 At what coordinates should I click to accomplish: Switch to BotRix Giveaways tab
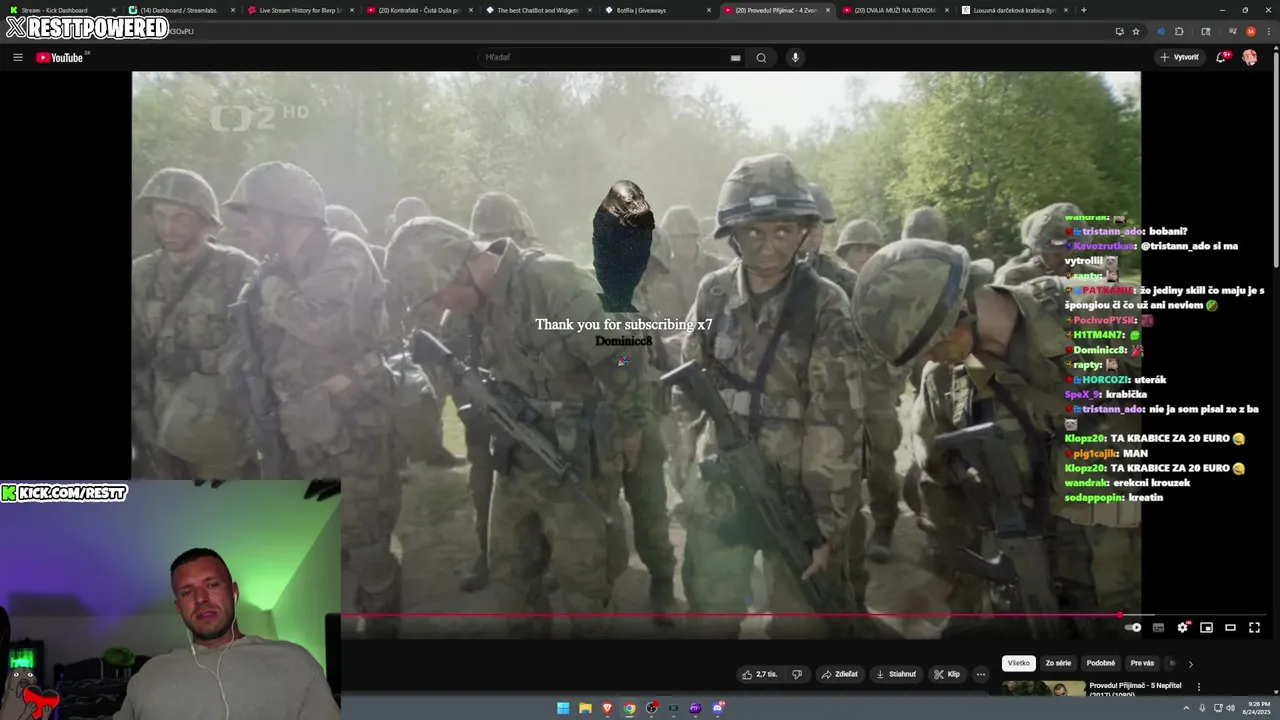[656, 10]
